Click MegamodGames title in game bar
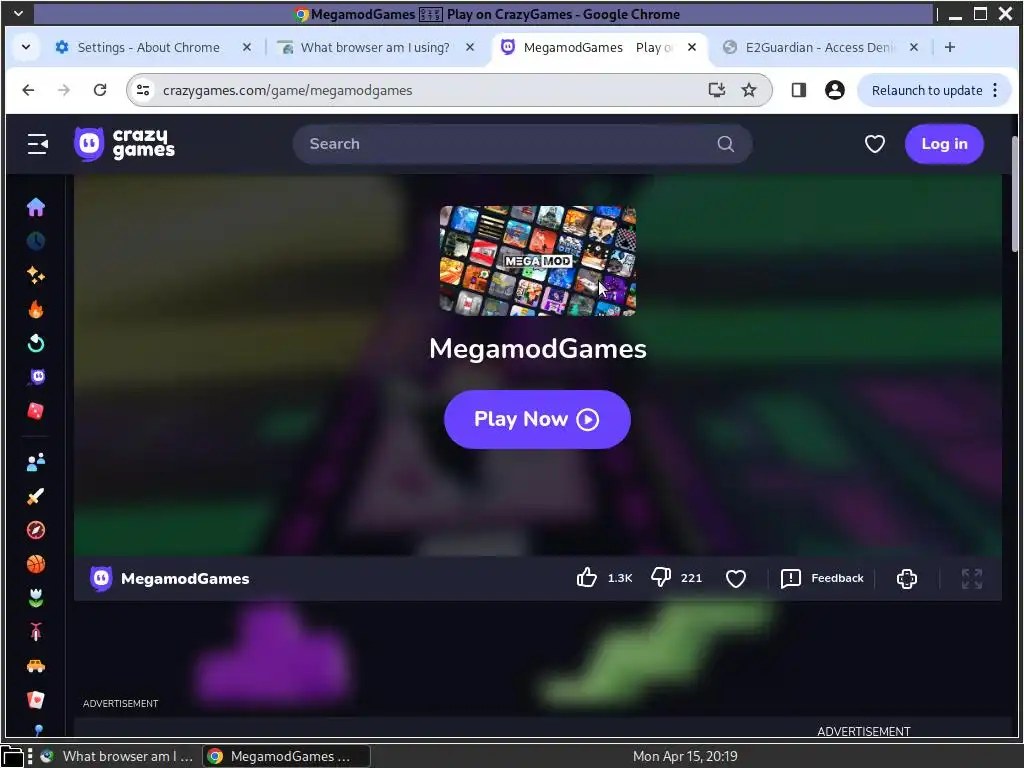The width and height of the screenshot is (1024, 768). point(185,579)
